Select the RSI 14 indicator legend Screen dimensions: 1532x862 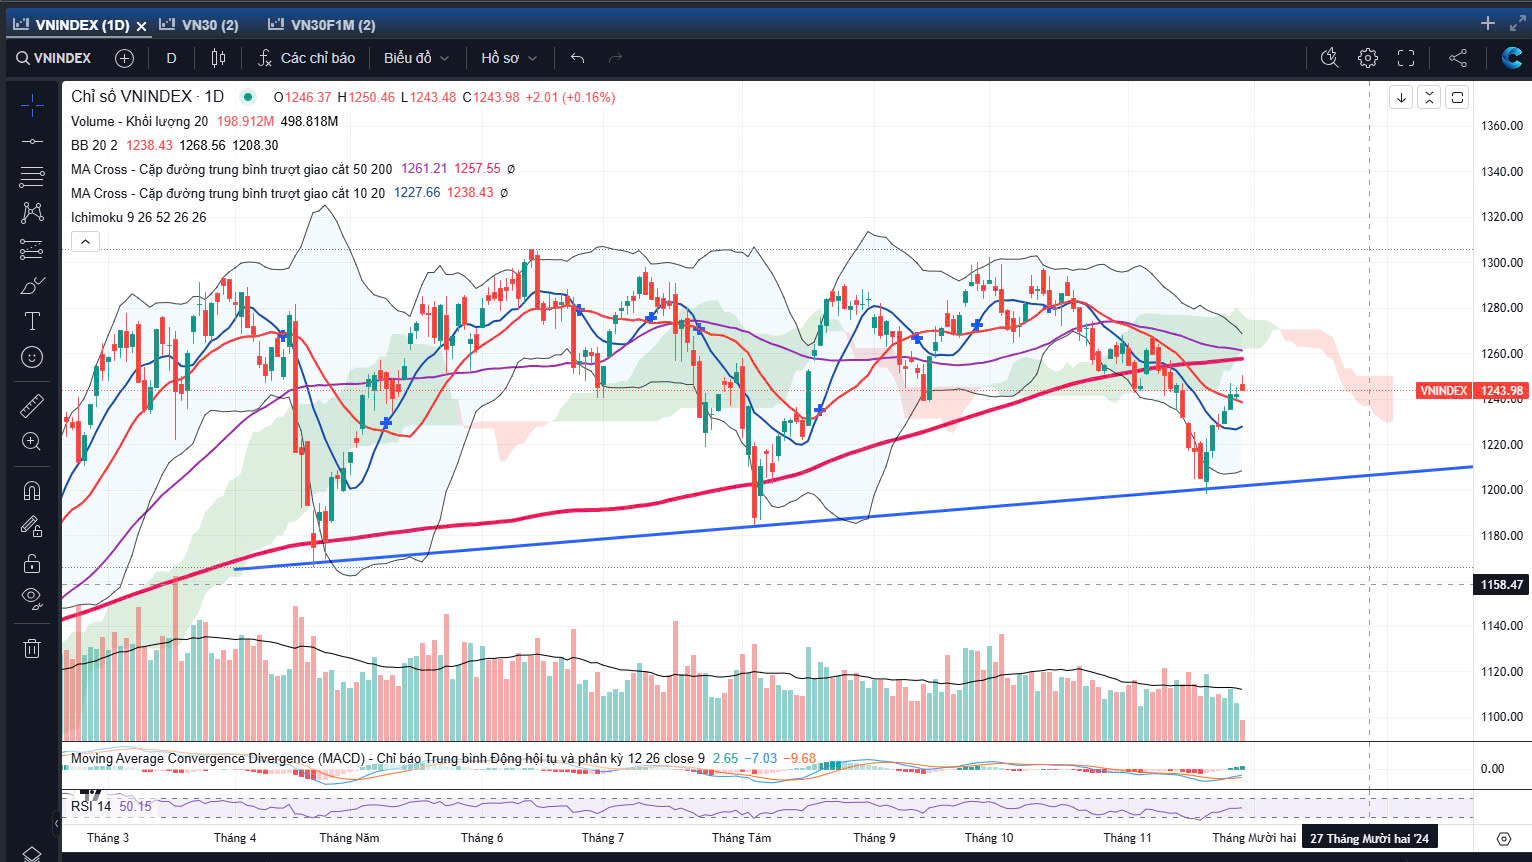(91, 806)
